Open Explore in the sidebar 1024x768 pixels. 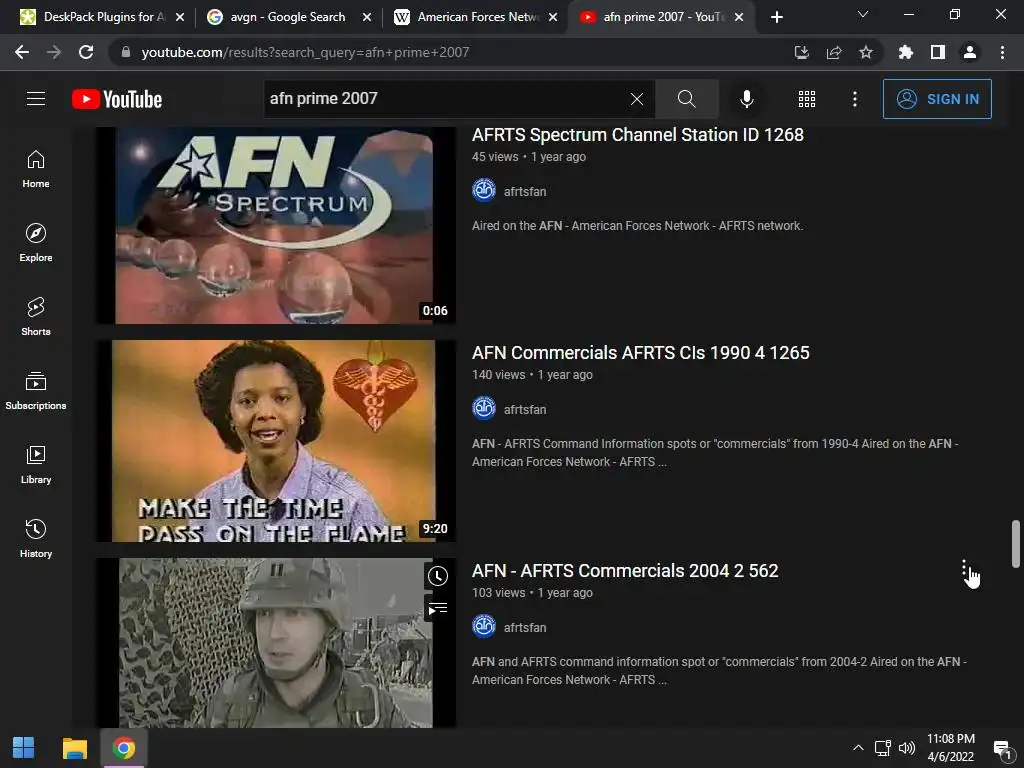pos(36,243)
